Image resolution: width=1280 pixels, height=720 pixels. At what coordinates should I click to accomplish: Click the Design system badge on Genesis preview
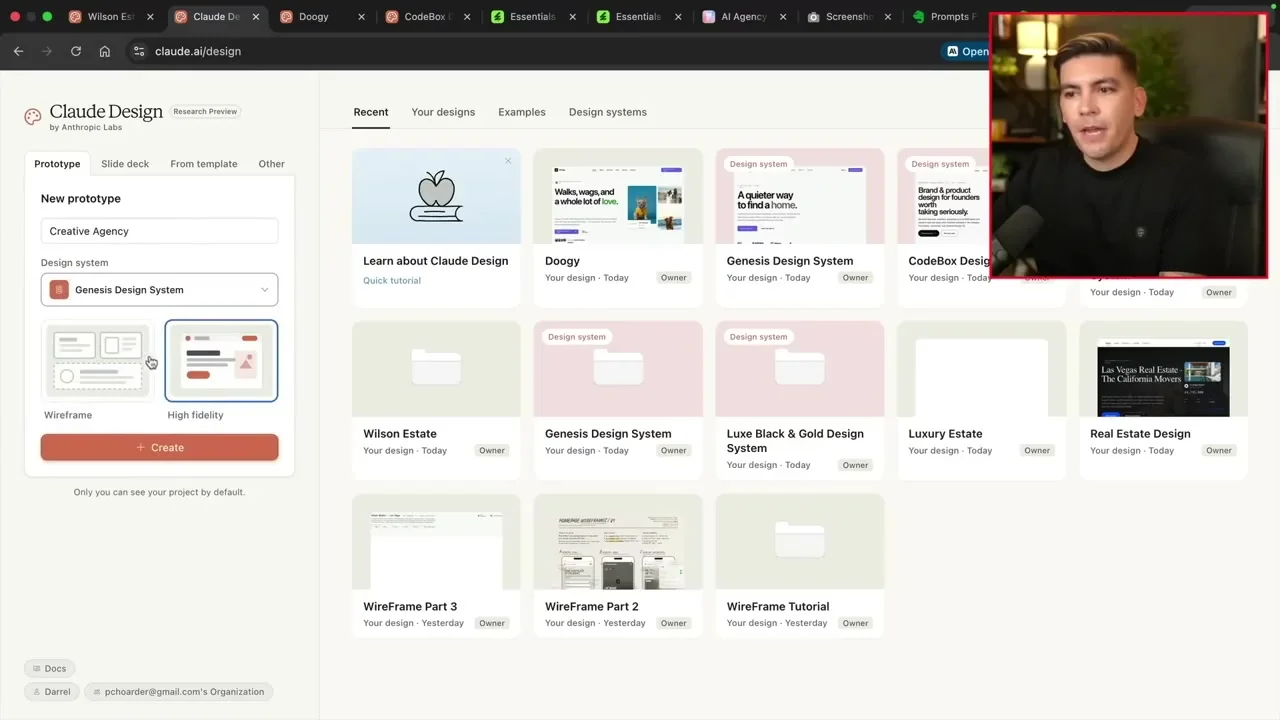click(x=758, y=164)
